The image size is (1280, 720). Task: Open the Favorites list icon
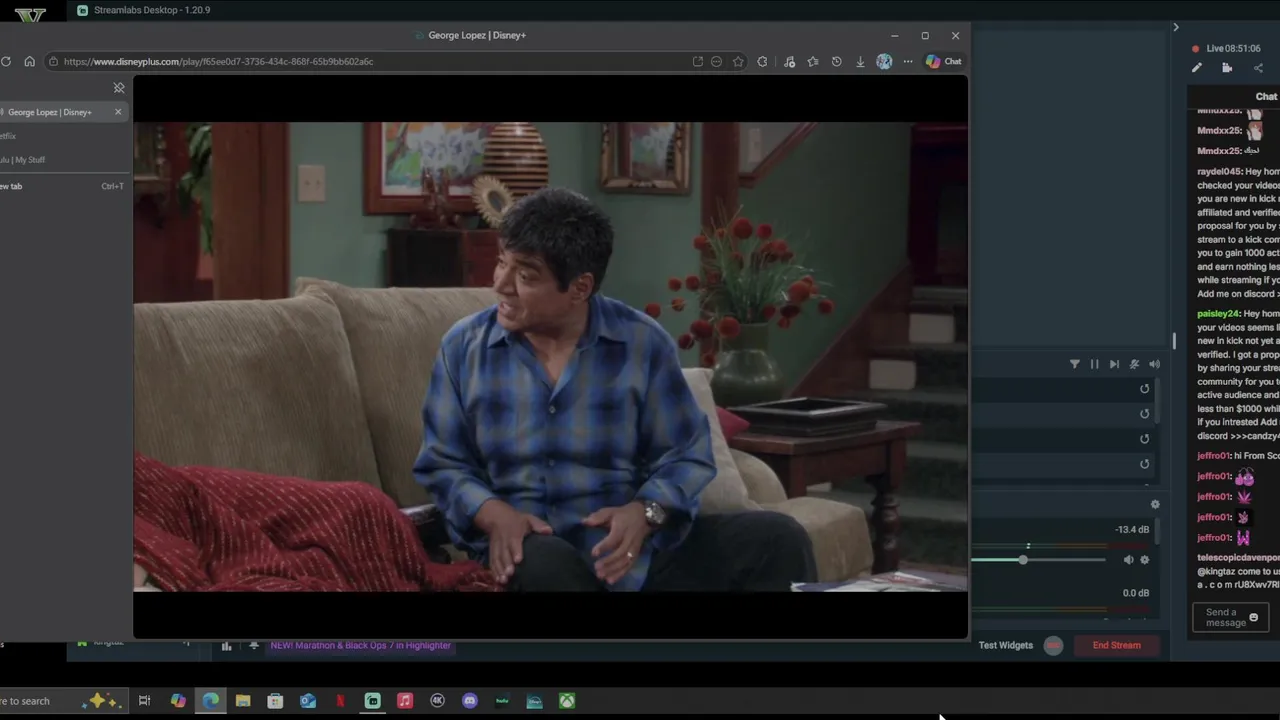click(x=813, y=62)
